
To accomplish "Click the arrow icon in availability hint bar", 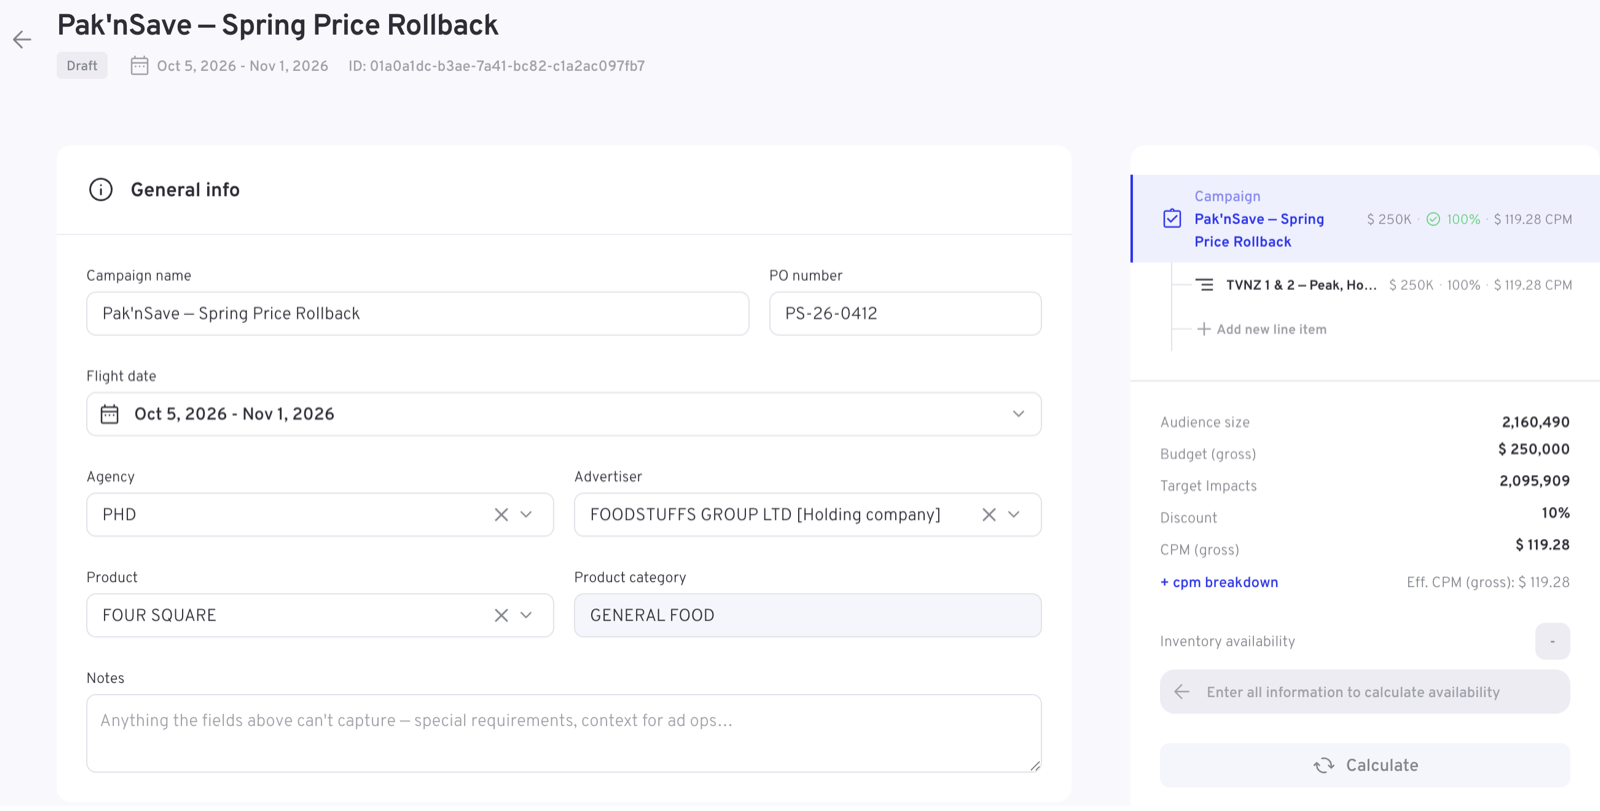I will (1182, 692).
